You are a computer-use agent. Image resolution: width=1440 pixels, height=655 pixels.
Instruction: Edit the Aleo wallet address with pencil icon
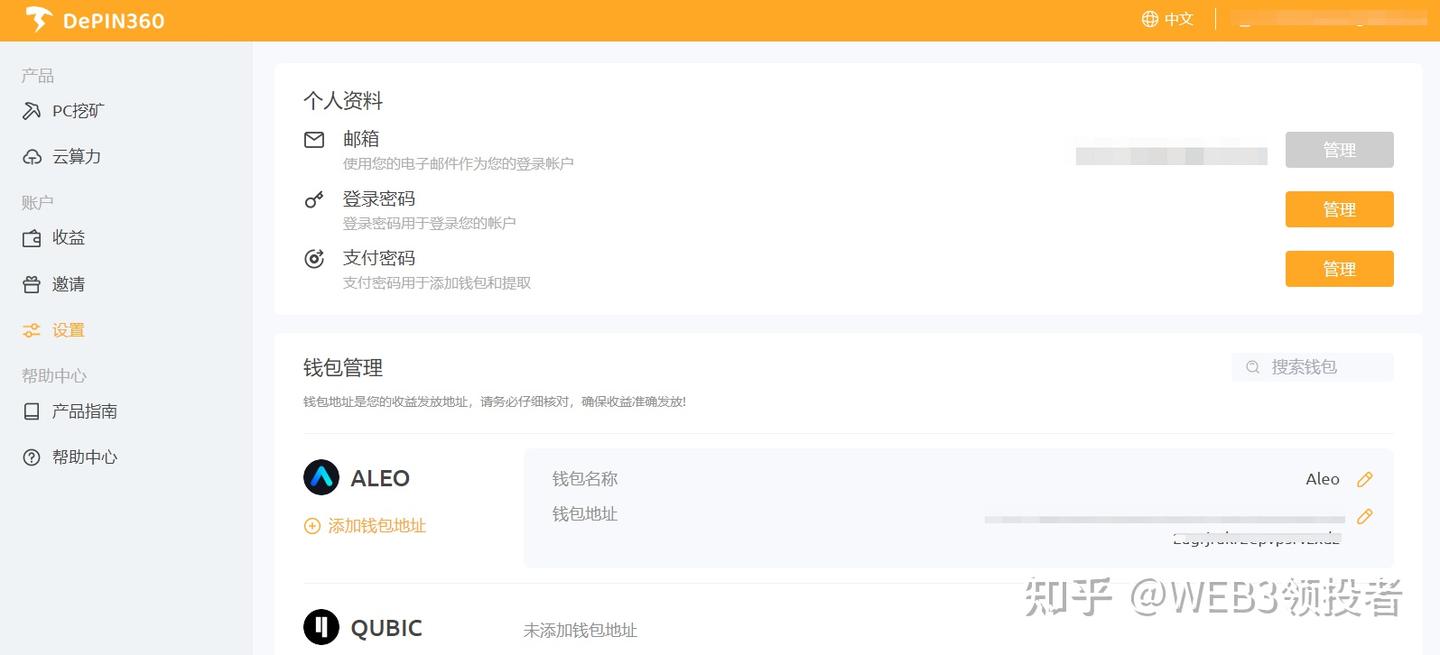click(x=1365, y=516)
